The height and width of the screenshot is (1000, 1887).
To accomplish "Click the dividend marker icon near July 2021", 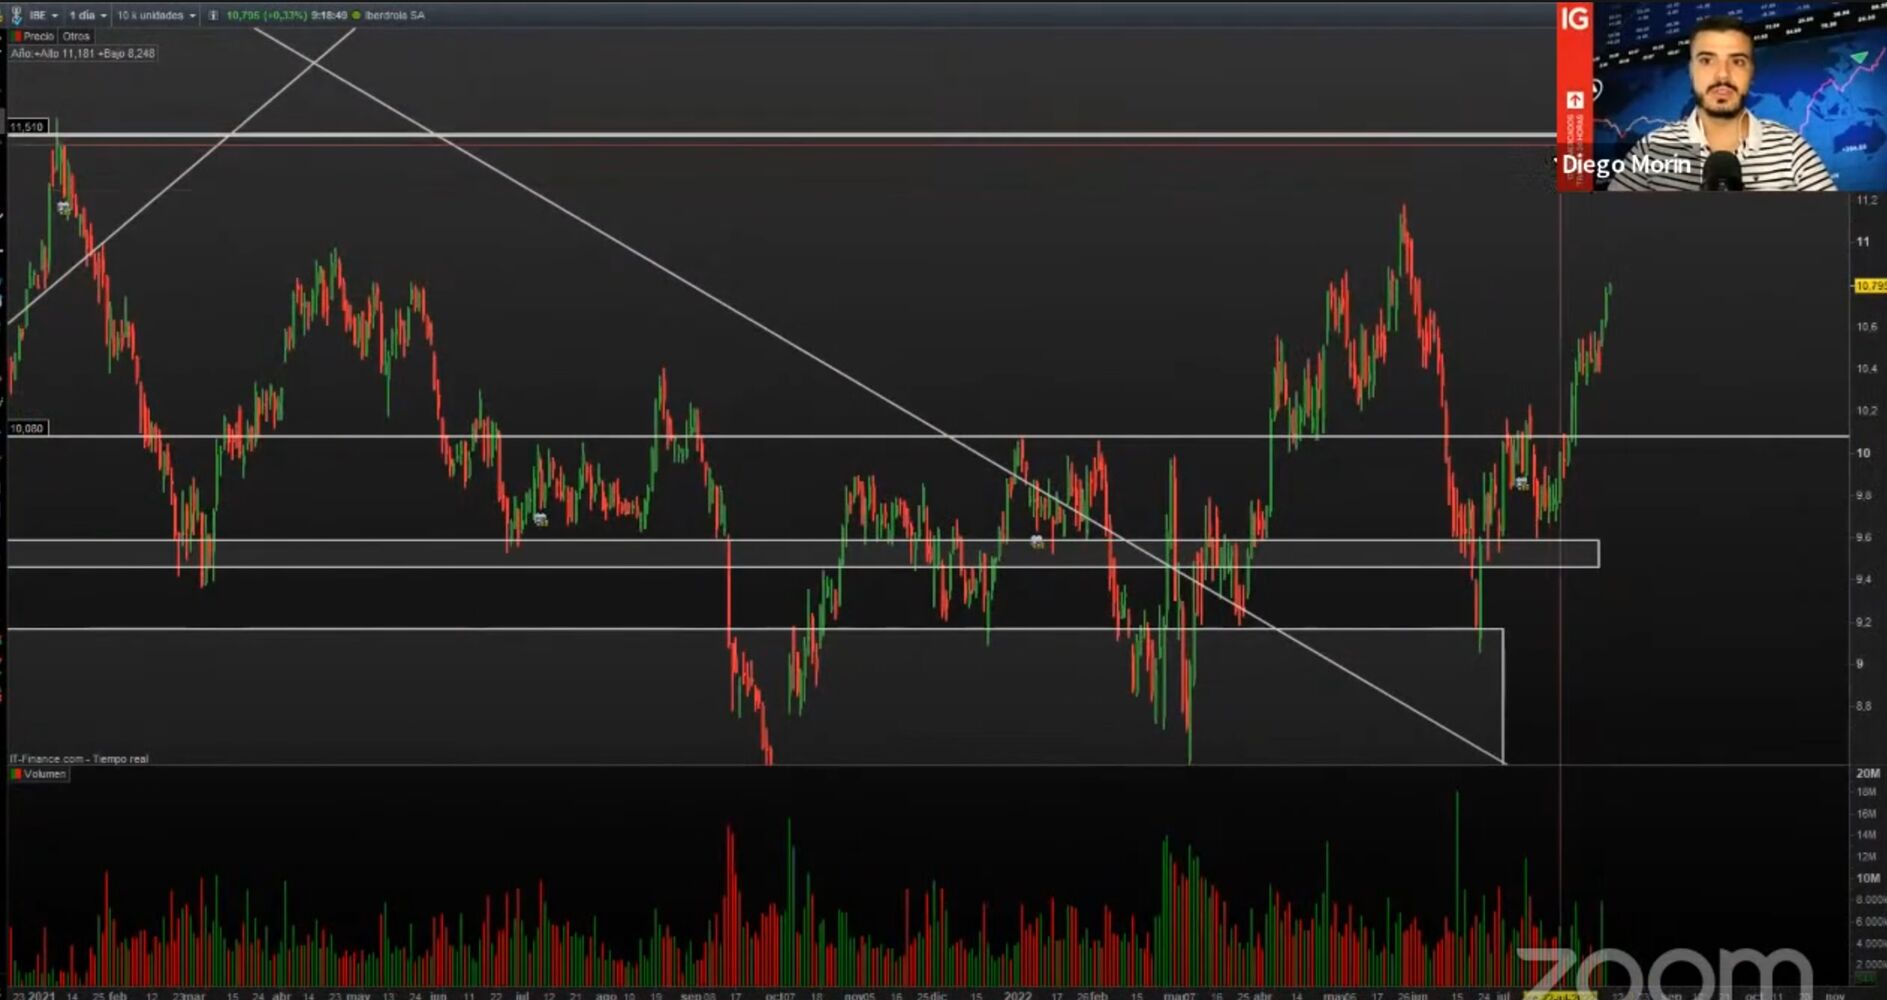I will (540, 519).
